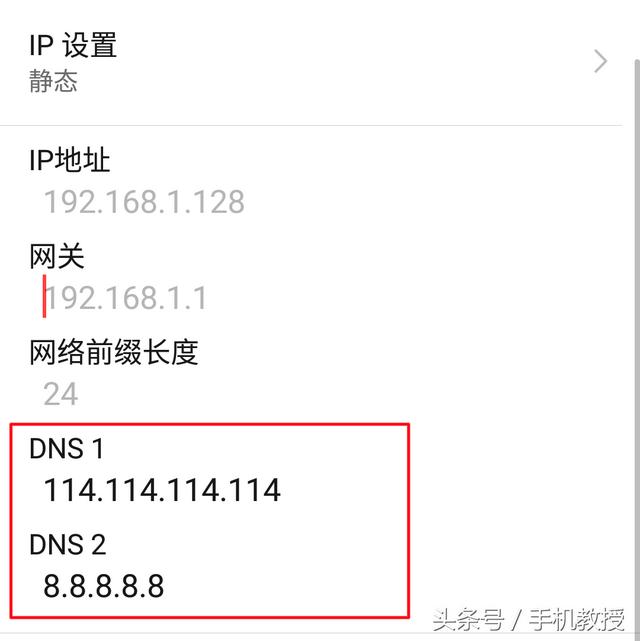Viewport: 640px width, 641px height.
Task: Focus the prefix length field showing 24
Action: (x=60, y=394)
